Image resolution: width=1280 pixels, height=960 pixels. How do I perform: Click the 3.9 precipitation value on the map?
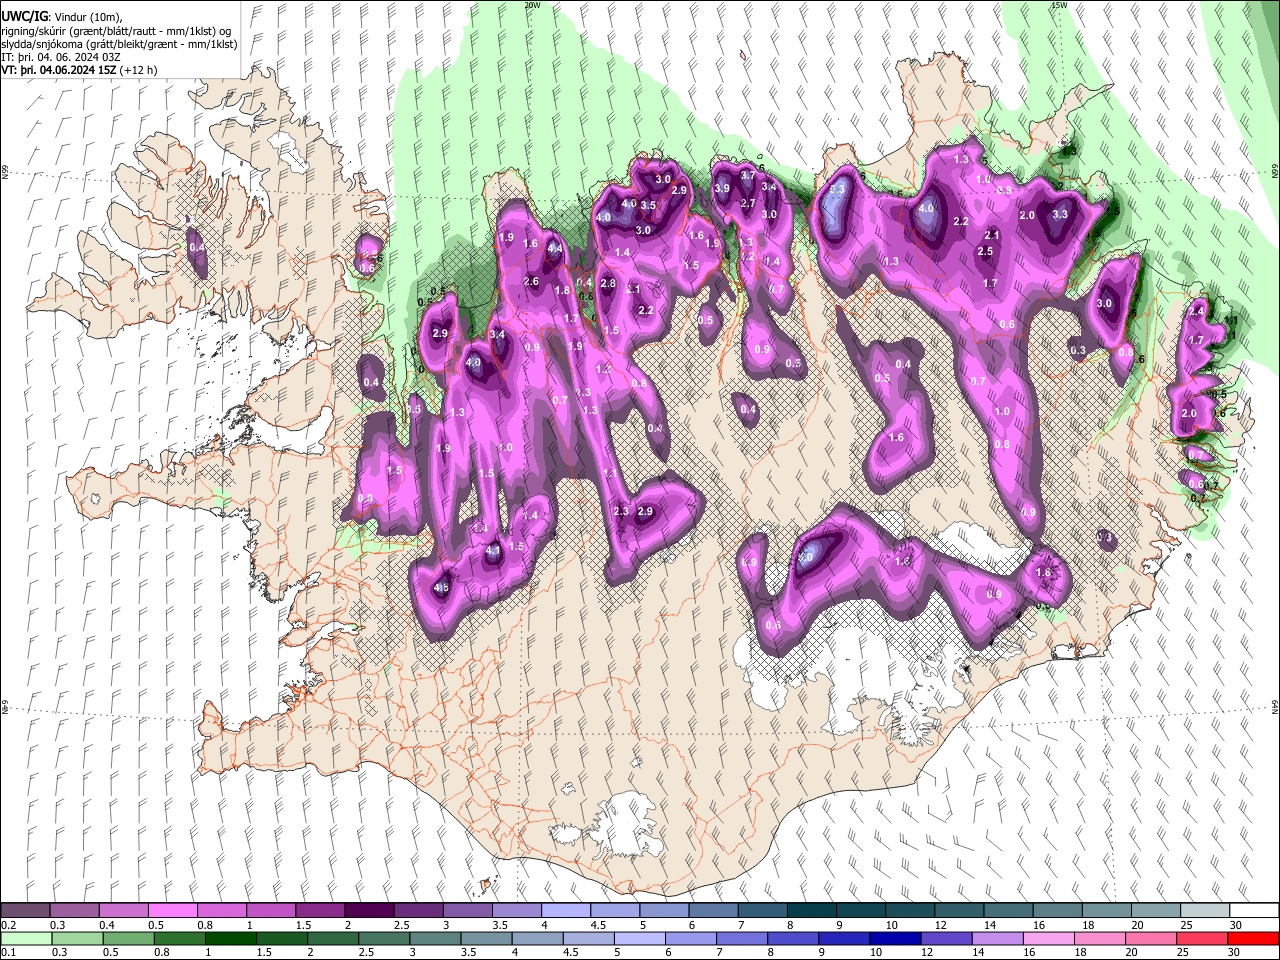pyautogui.click(x=722, y=189)
